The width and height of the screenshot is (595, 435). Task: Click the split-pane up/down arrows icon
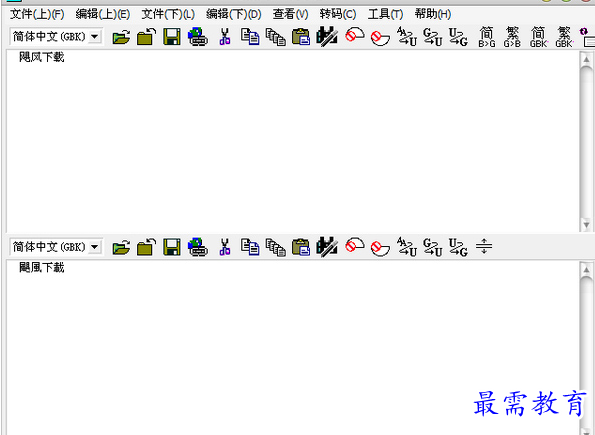tap(484, 246)
